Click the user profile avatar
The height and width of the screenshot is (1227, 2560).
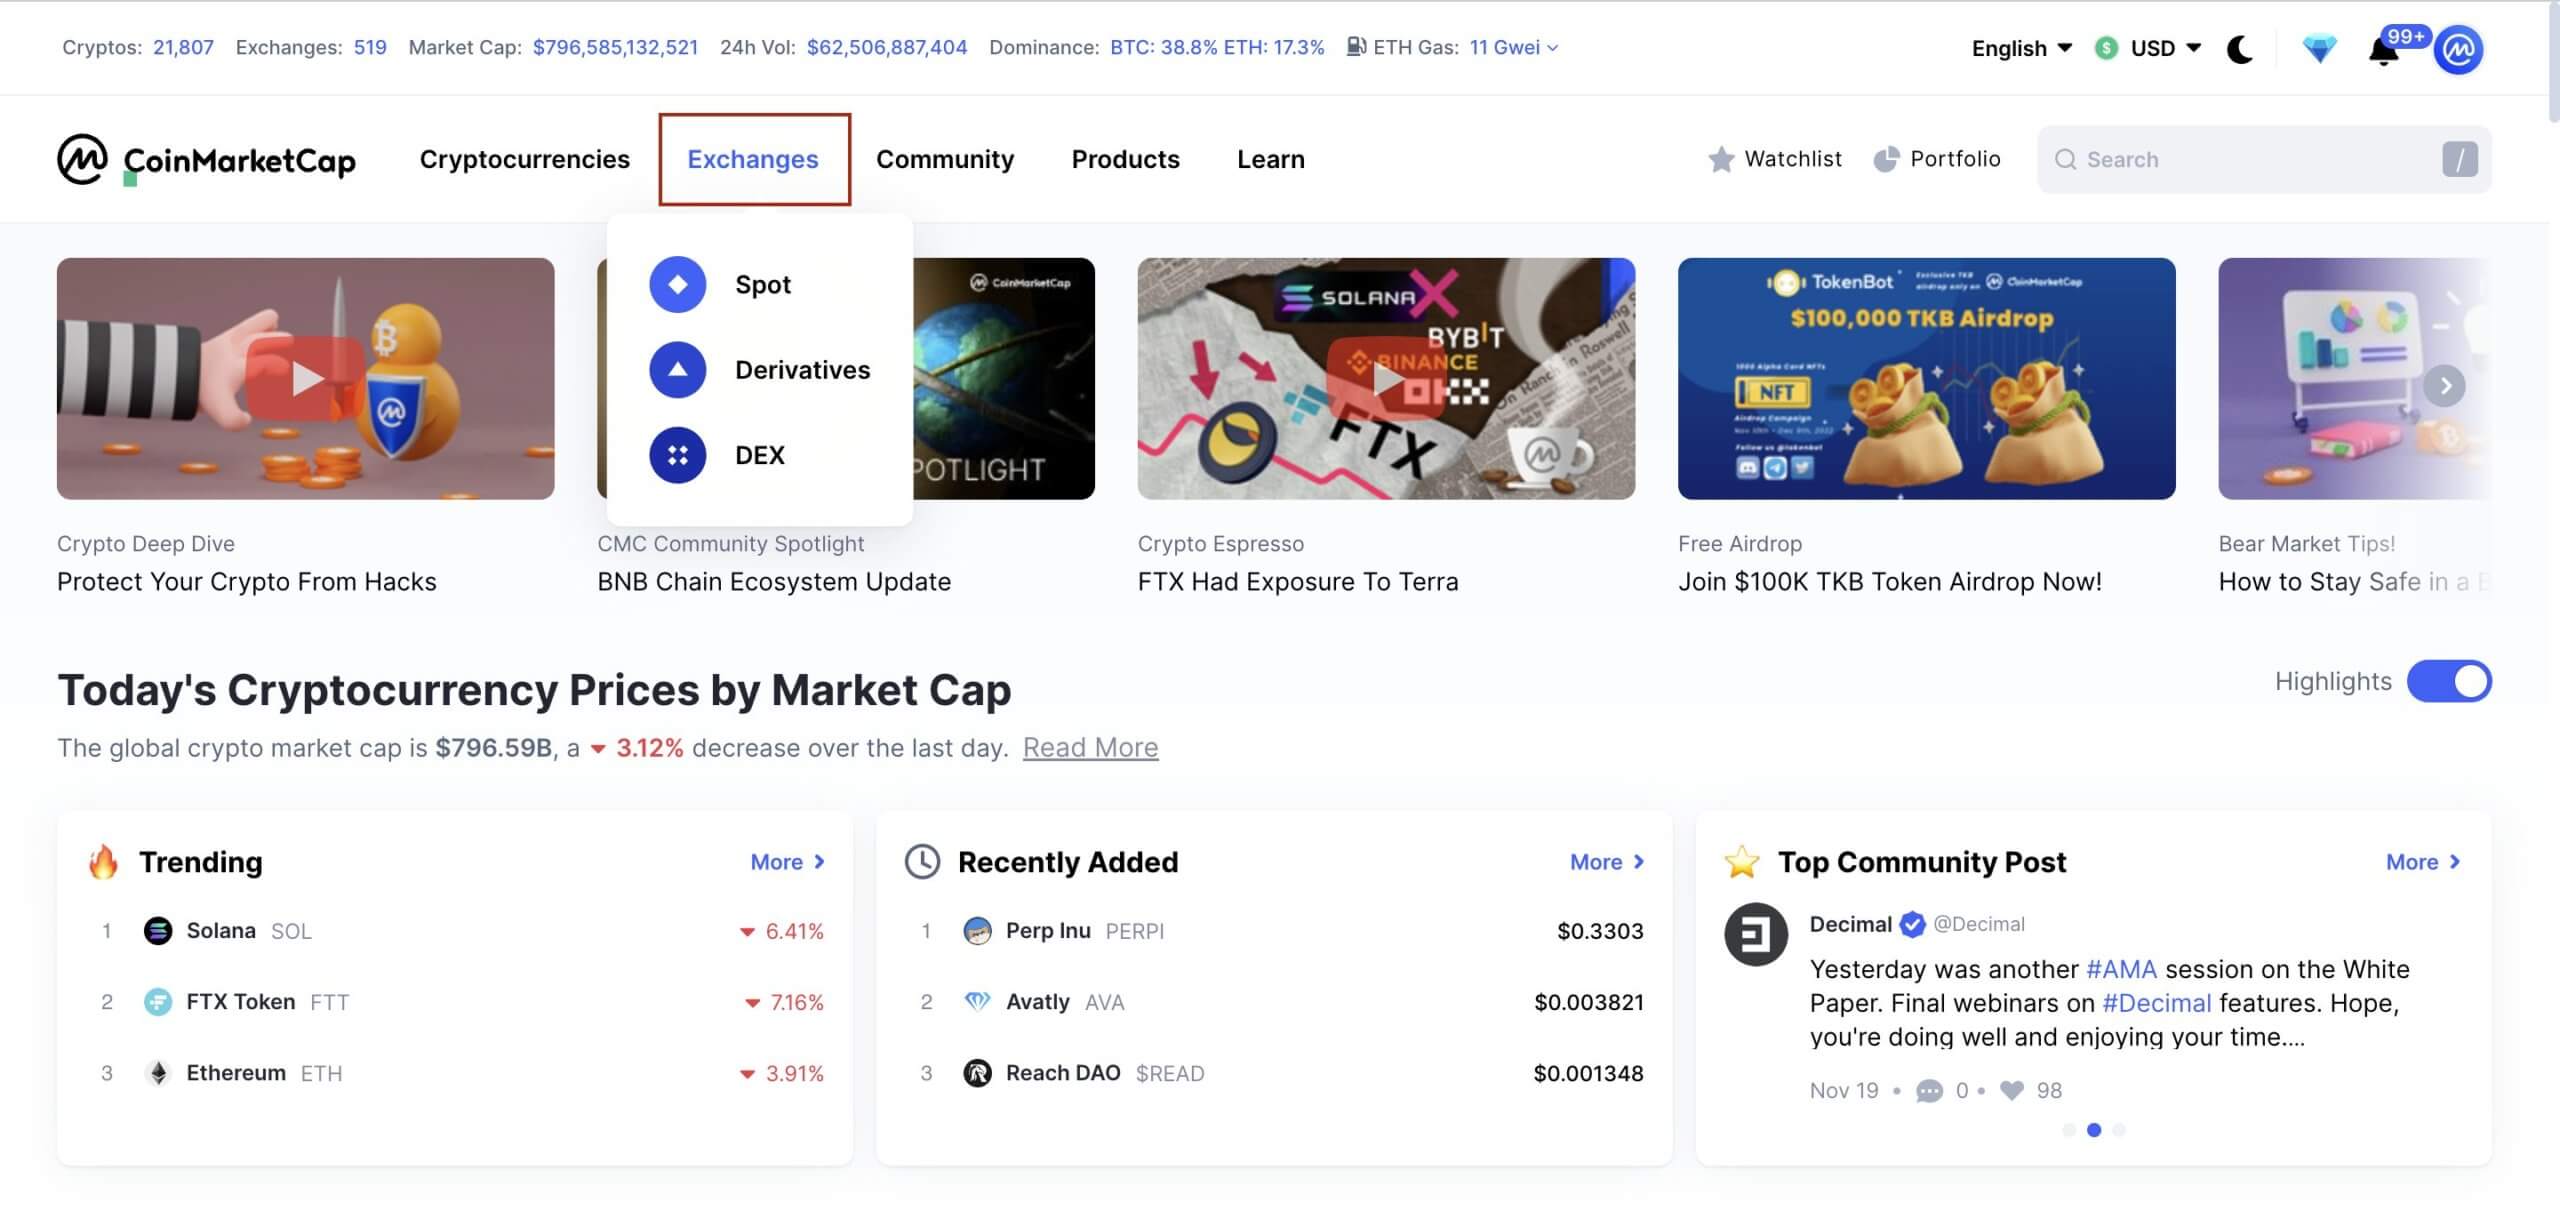[2459, 50]
